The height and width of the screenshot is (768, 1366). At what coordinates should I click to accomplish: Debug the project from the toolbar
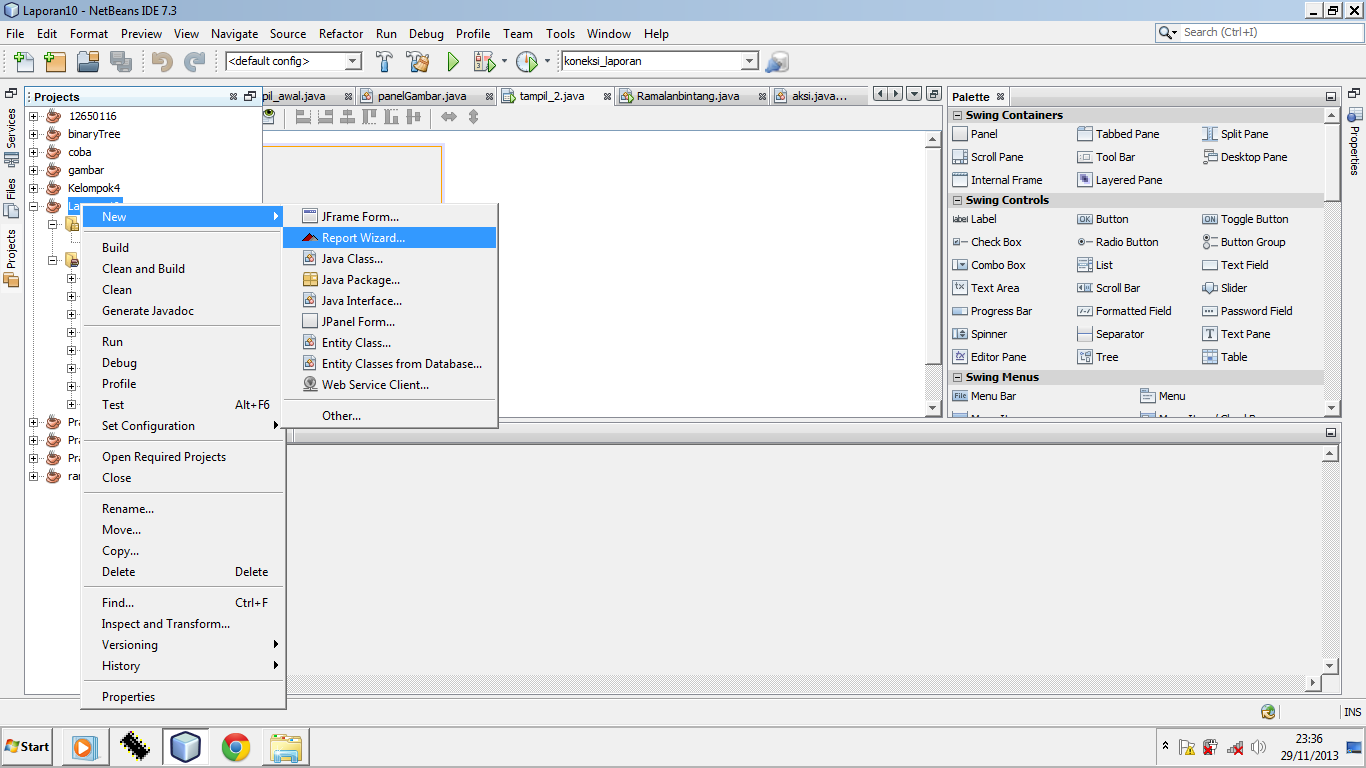pos(483,61)
